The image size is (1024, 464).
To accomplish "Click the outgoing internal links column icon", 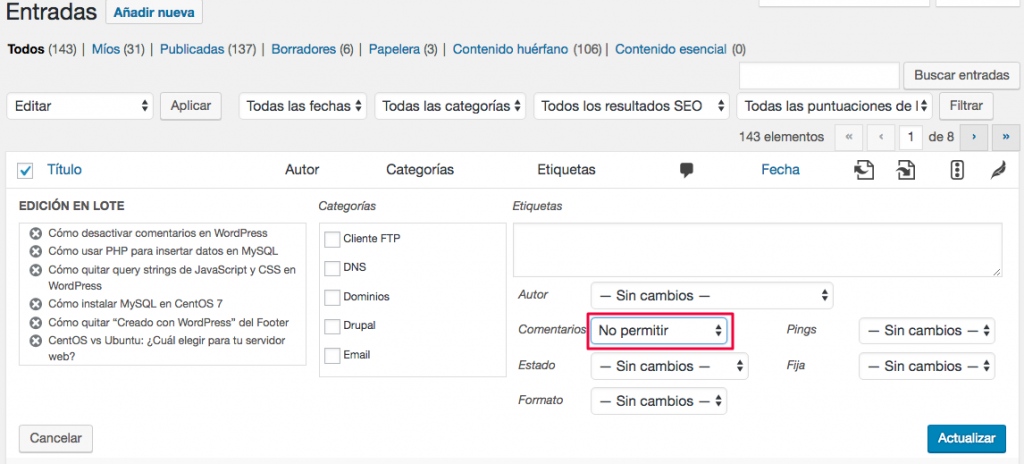I will pos(863,170).
